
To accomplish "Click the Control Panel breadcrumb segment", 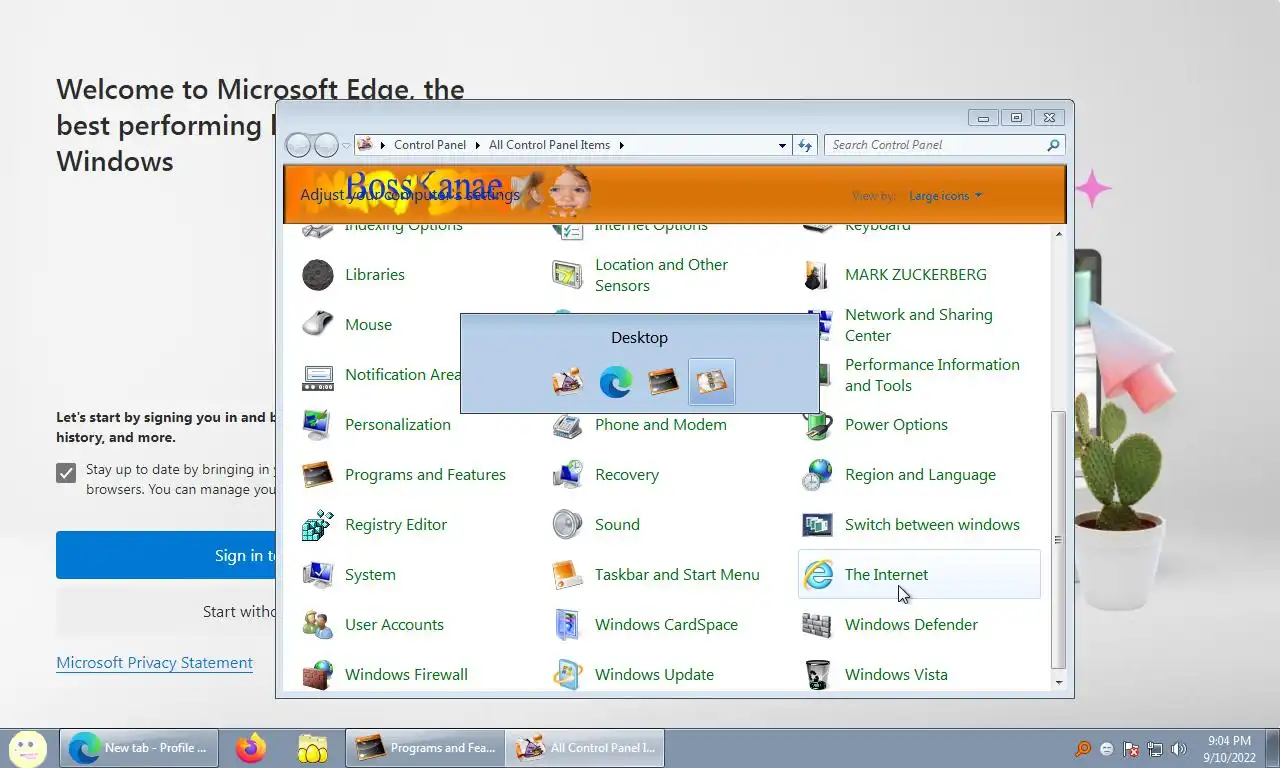I will (x=430, y=145).
